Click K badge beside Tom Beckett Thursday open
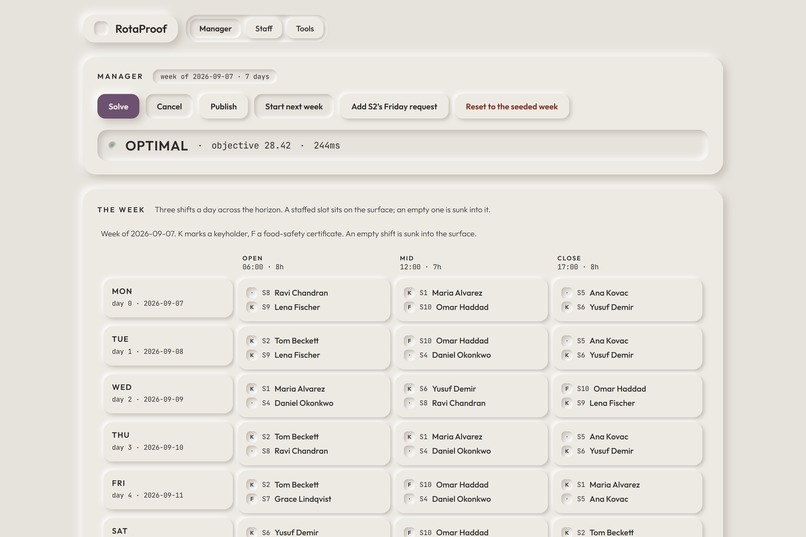 pyautogui.click(x=251, y=437)
